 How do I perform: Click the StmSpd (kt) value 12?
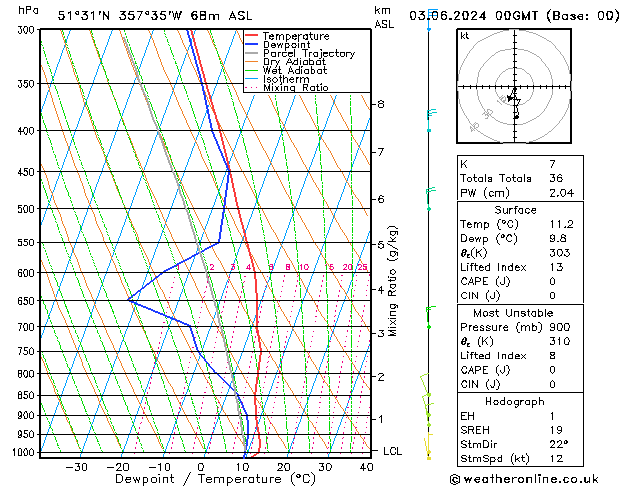pos(556,459)
